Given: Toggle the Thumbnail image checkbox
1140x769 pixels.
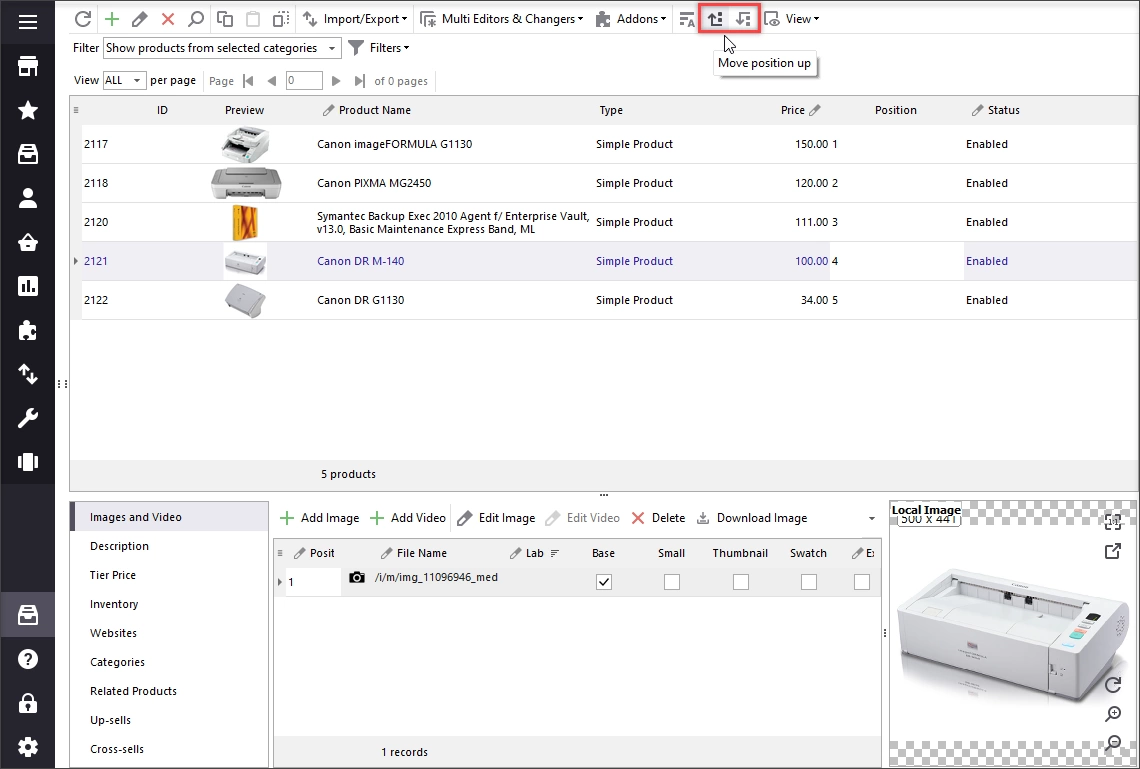Looking at the screenshot, I should click(741, 582).
